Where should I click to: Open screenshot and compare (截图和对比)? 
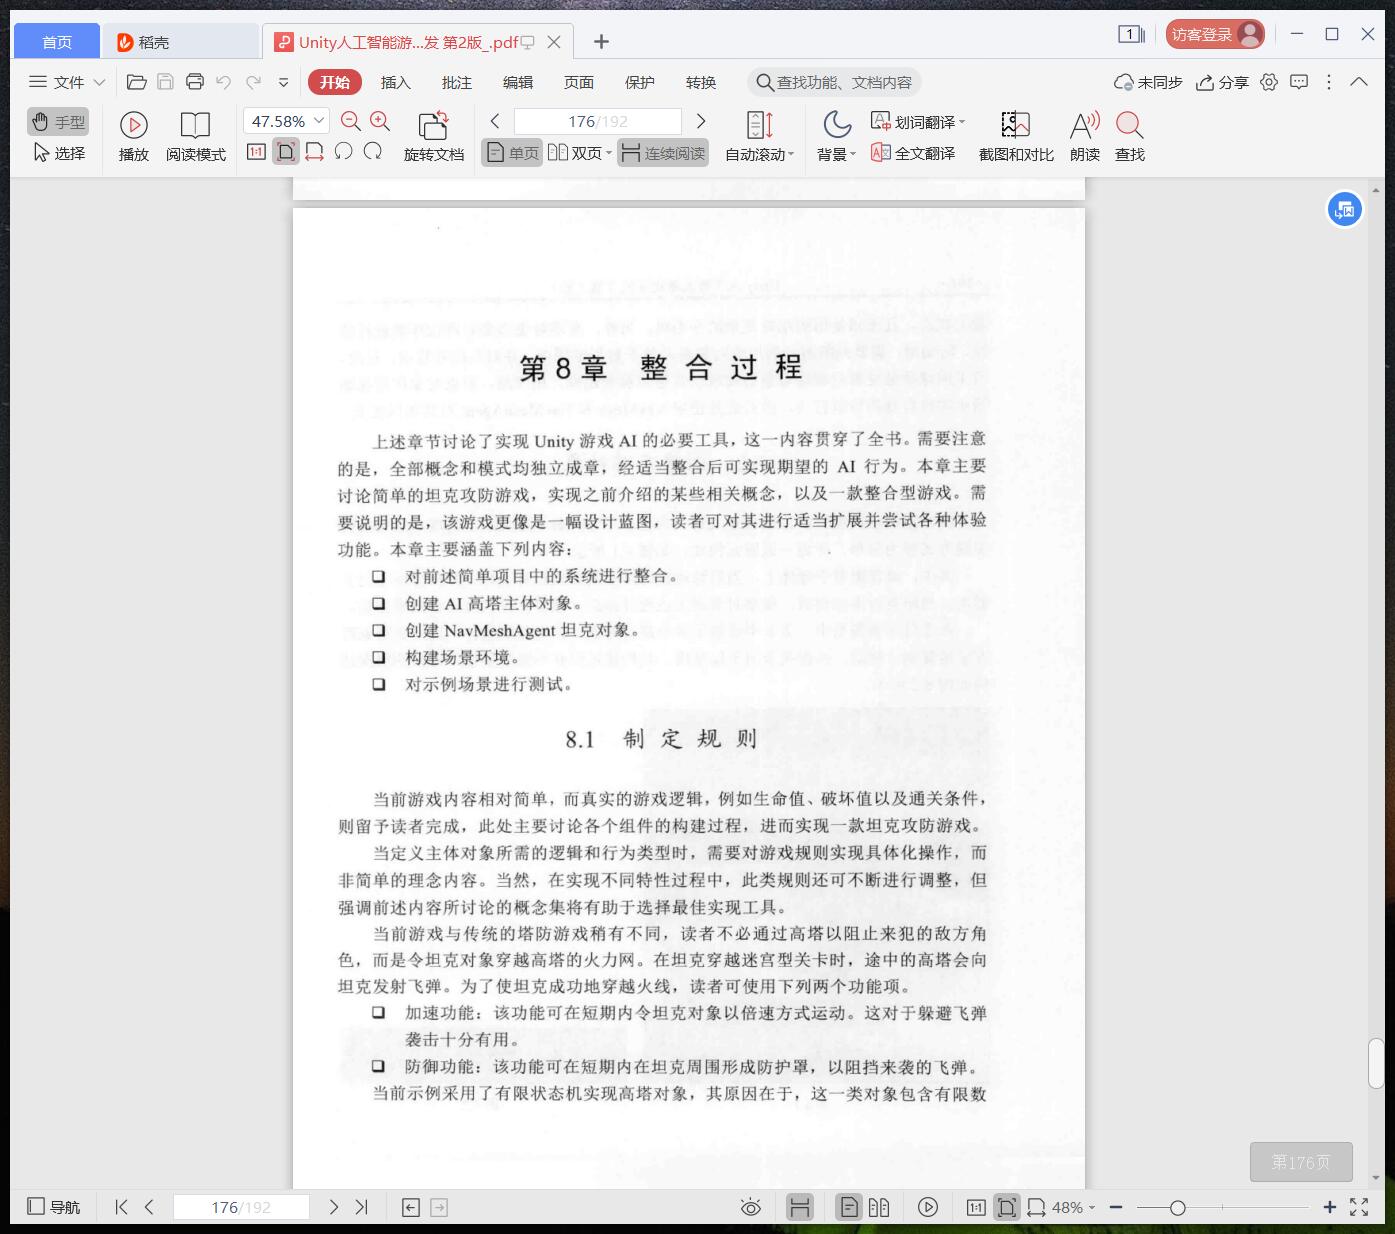[x=1016, y=137]
